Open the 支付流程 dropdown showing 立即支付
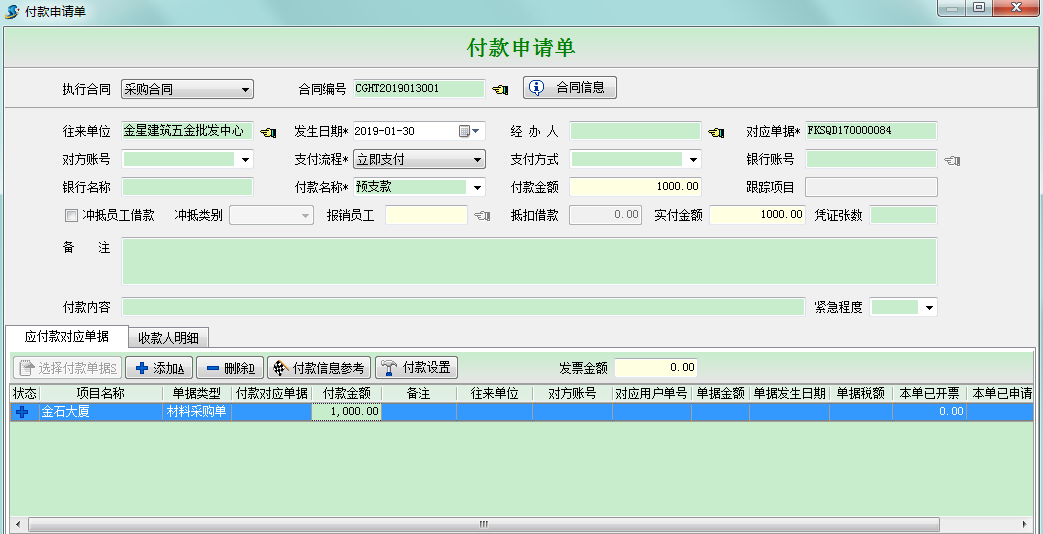This screenshot has width=1043, height=534. coord(419,160)
